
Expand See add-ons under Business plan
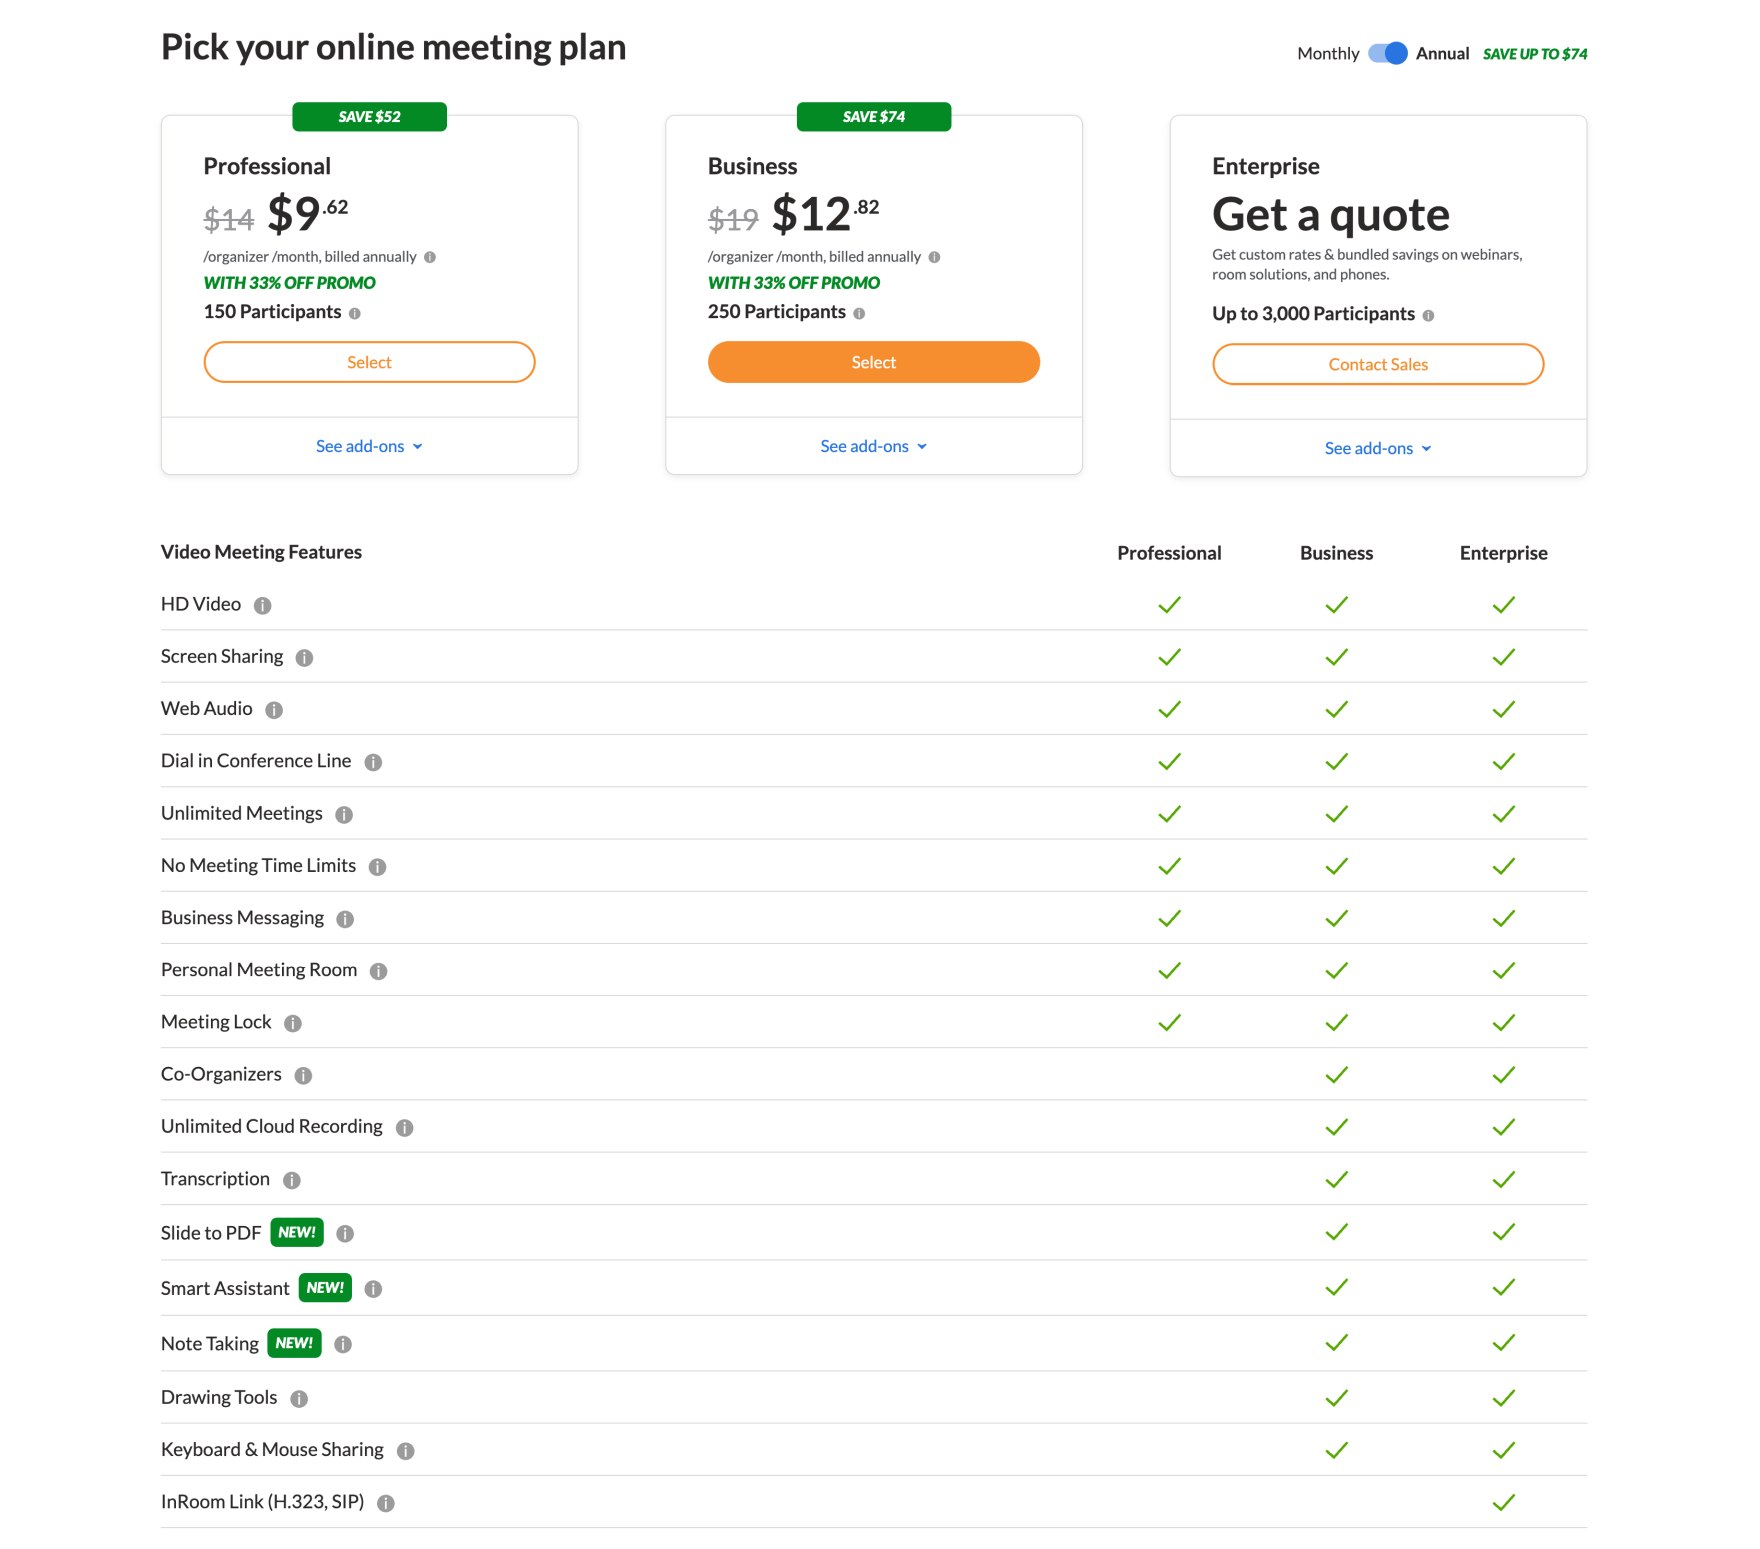[x=873, y=447]
